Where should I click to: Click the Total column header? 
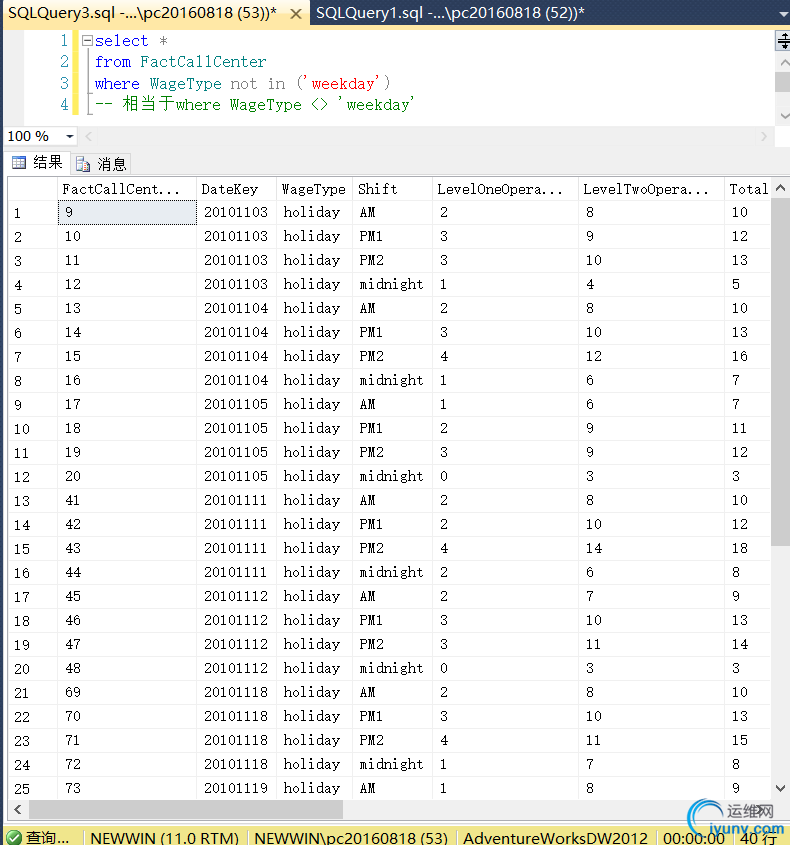(748, 189)
